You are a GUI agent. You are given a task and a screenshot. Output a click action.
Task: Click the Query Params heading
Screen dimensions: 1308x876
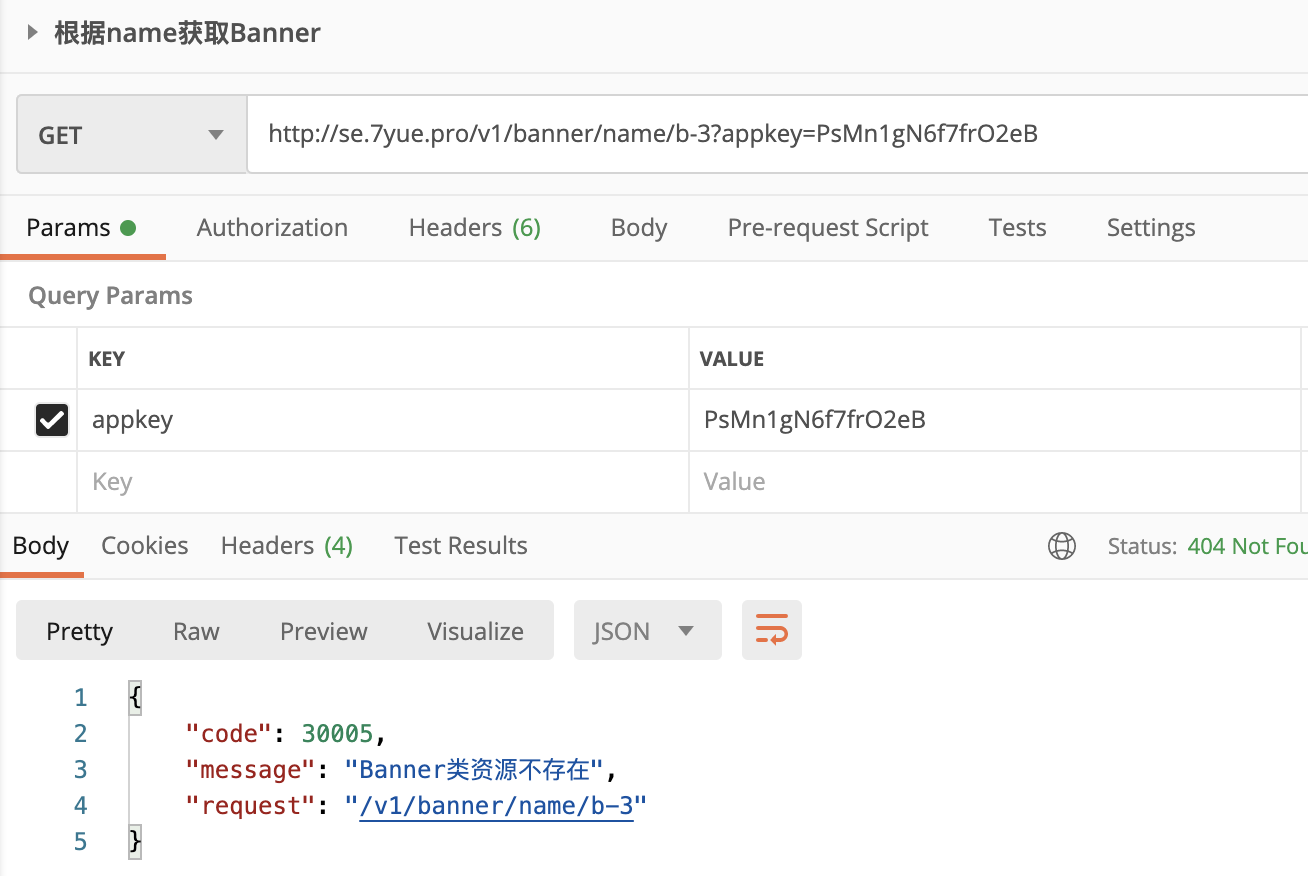110,296
